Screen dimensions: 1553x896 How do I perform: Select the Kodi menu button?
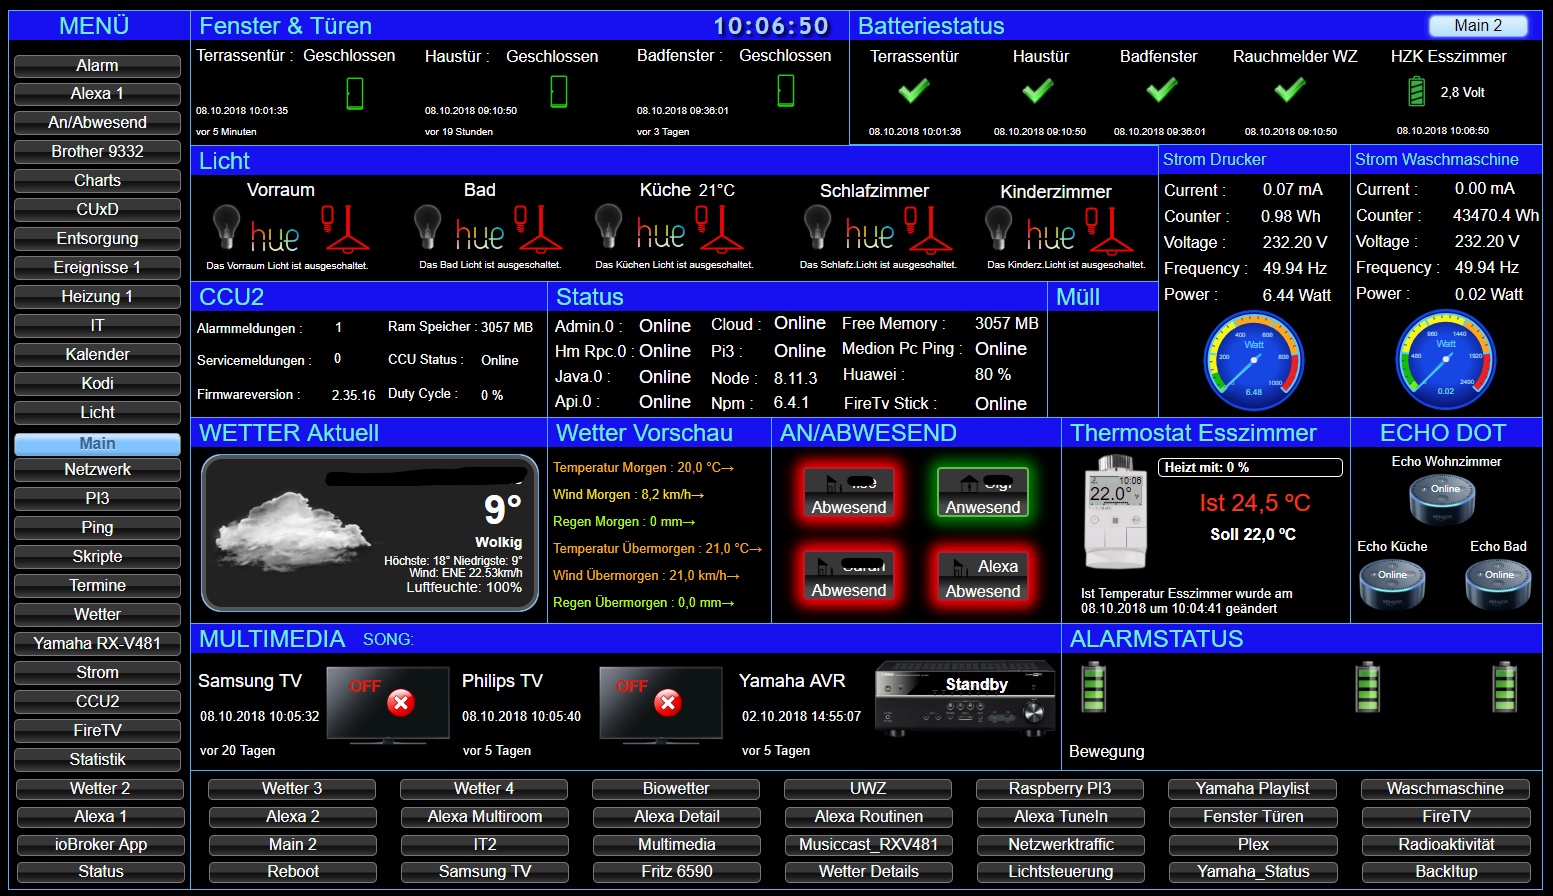click(97, 384)
